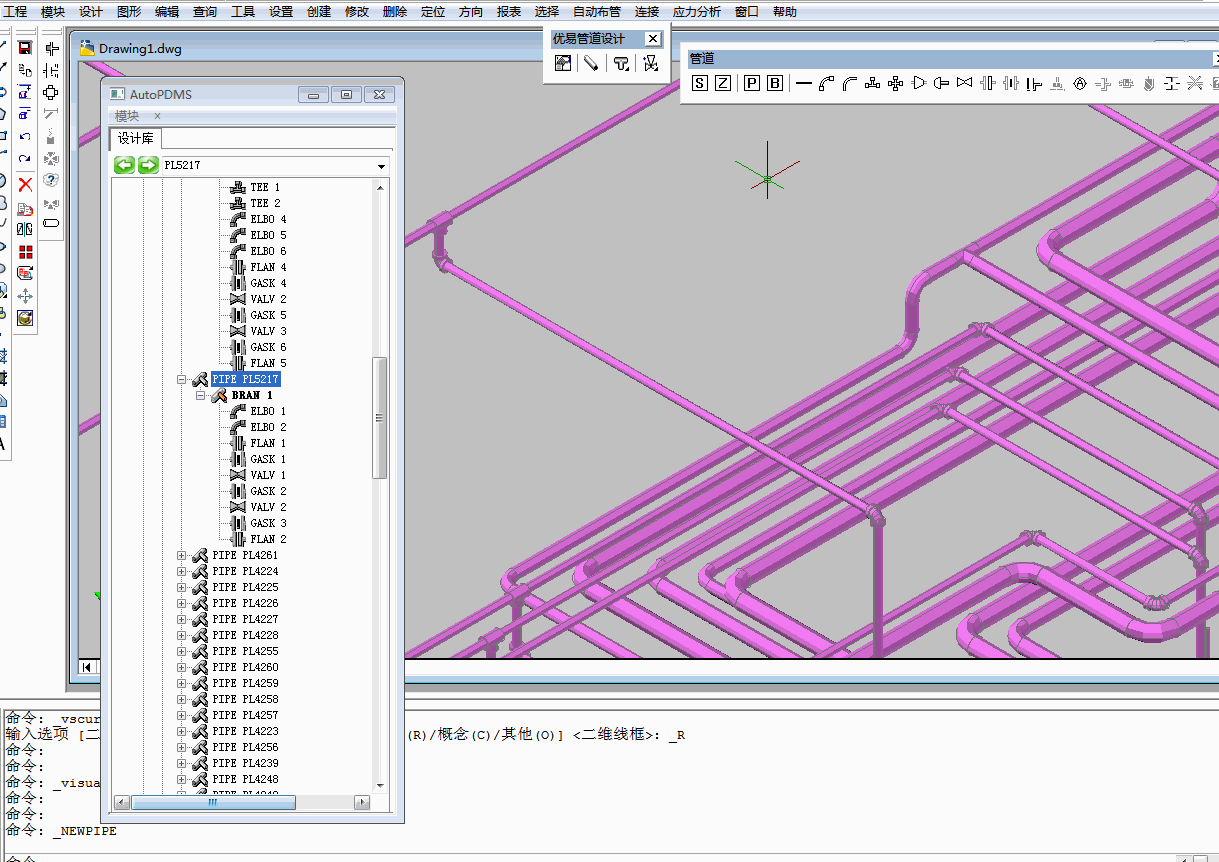
Task: Switch to the 设计库 tab
Action: [135, 139]
